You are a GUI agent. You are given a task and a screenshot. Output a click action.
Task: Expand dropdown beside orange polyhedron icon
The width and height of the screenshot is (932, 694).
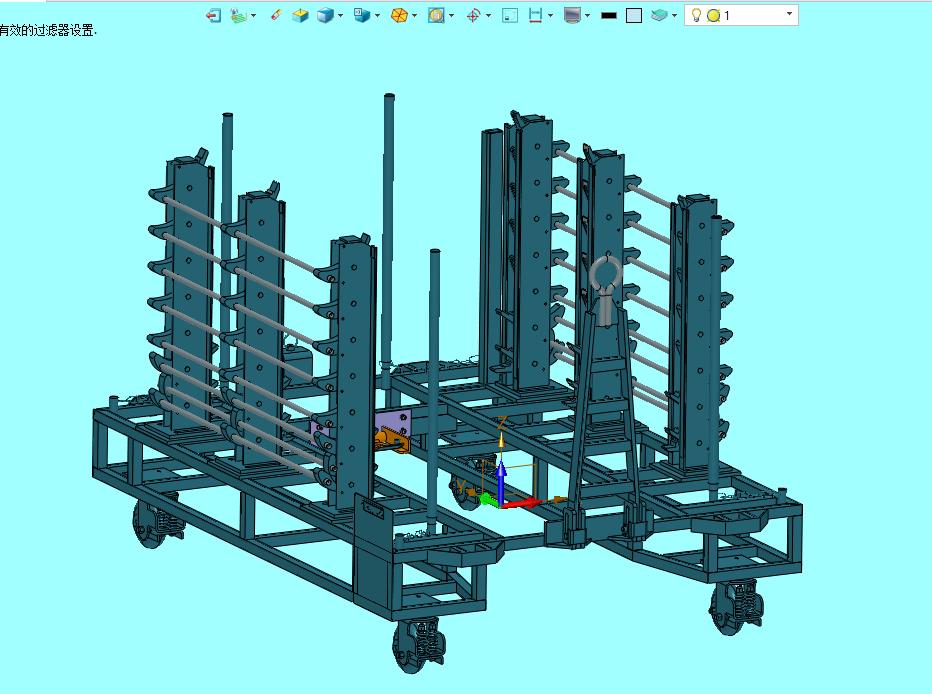(414, 15)
